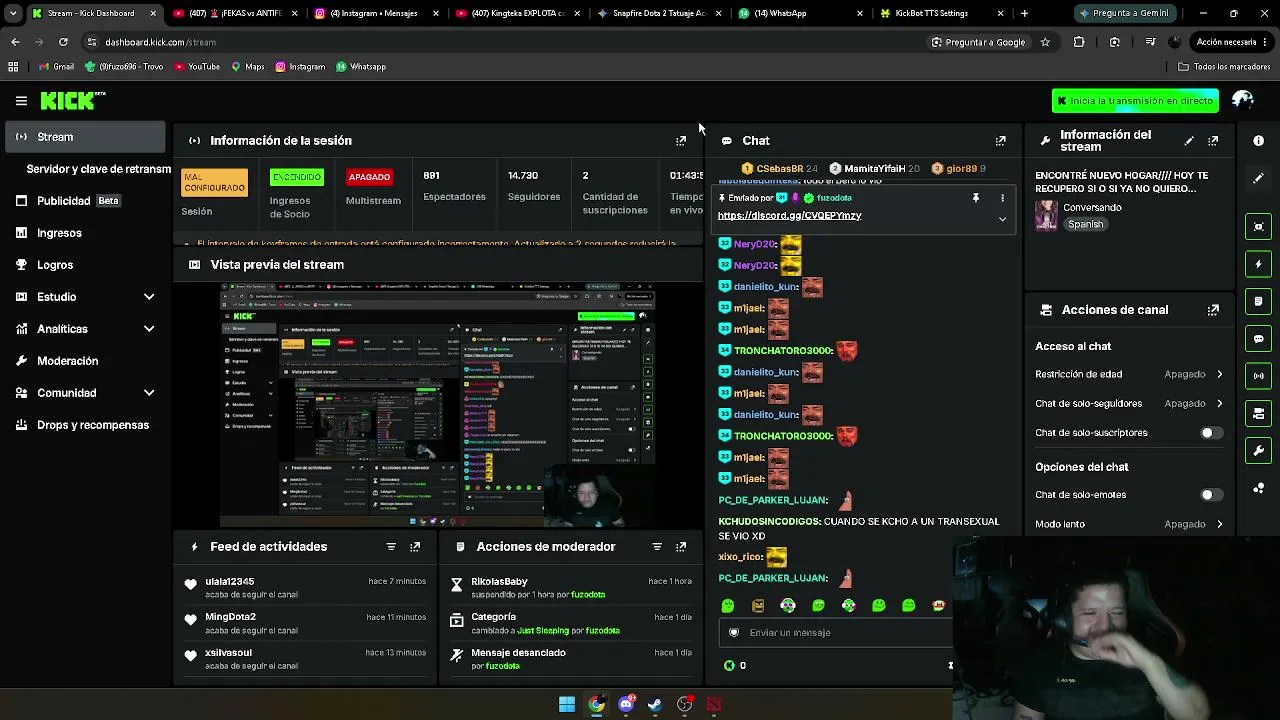
Task: Toggle the stream preview widget icon in the right rail
Action: point(1258,226)
